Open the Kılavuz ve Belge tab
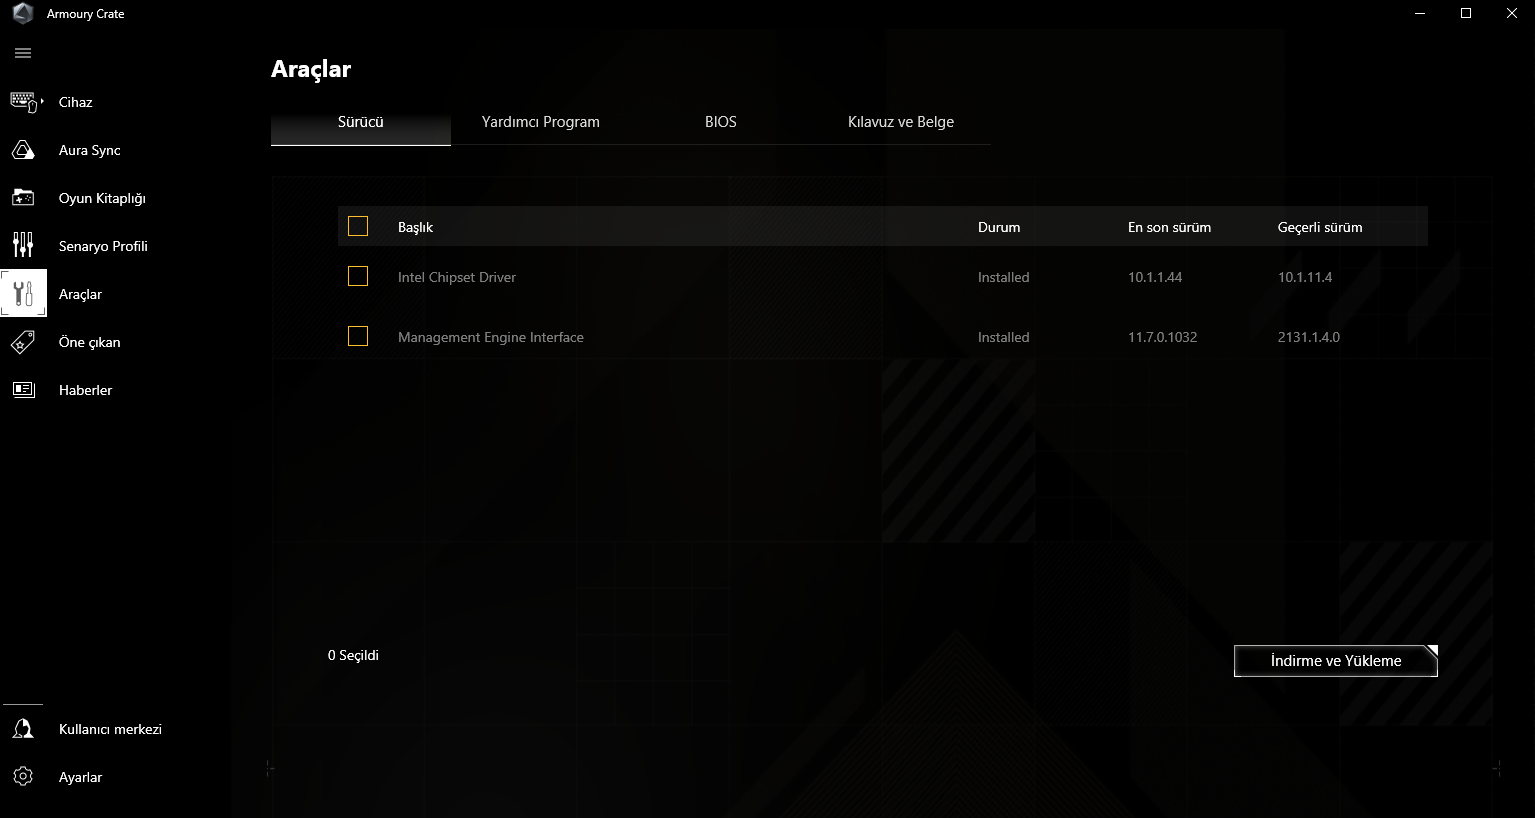The height and width of the screenshot is (818, 1535). pyautogui.click(x=901, y=122)
